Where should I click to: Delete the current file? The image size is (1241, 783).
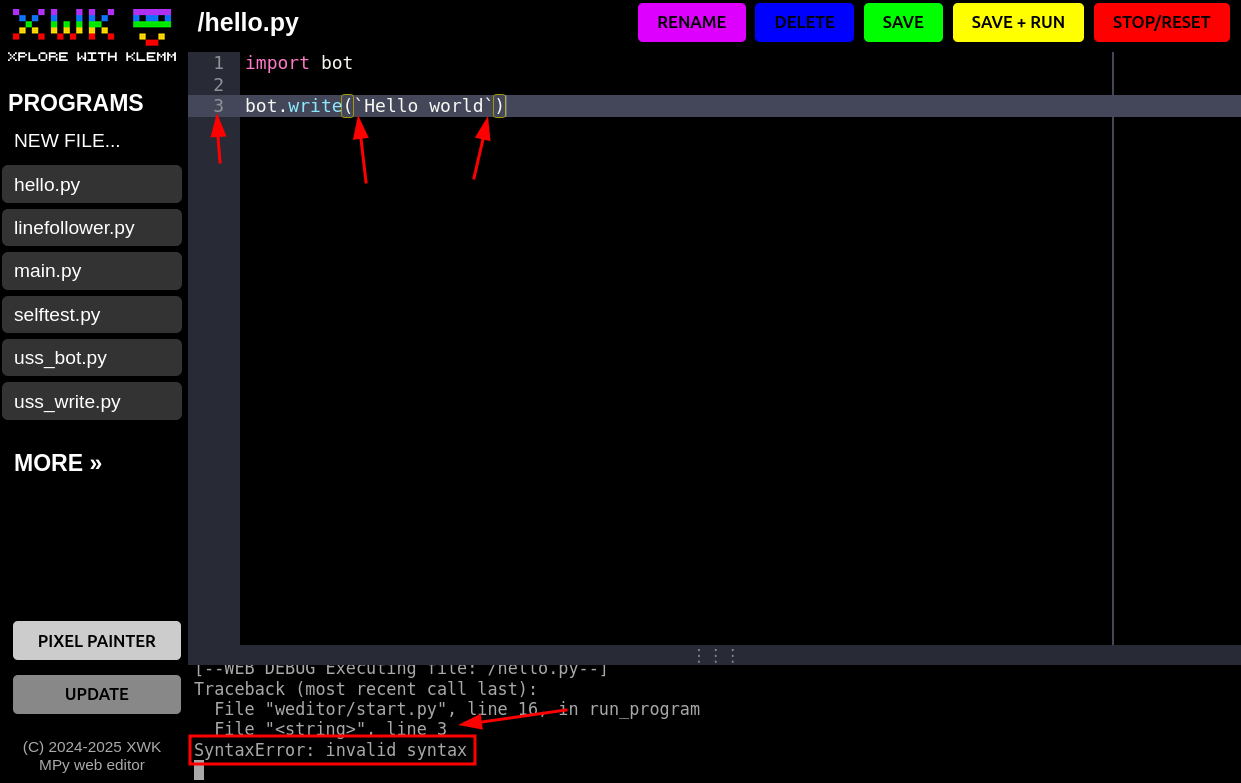click(804, 22)
